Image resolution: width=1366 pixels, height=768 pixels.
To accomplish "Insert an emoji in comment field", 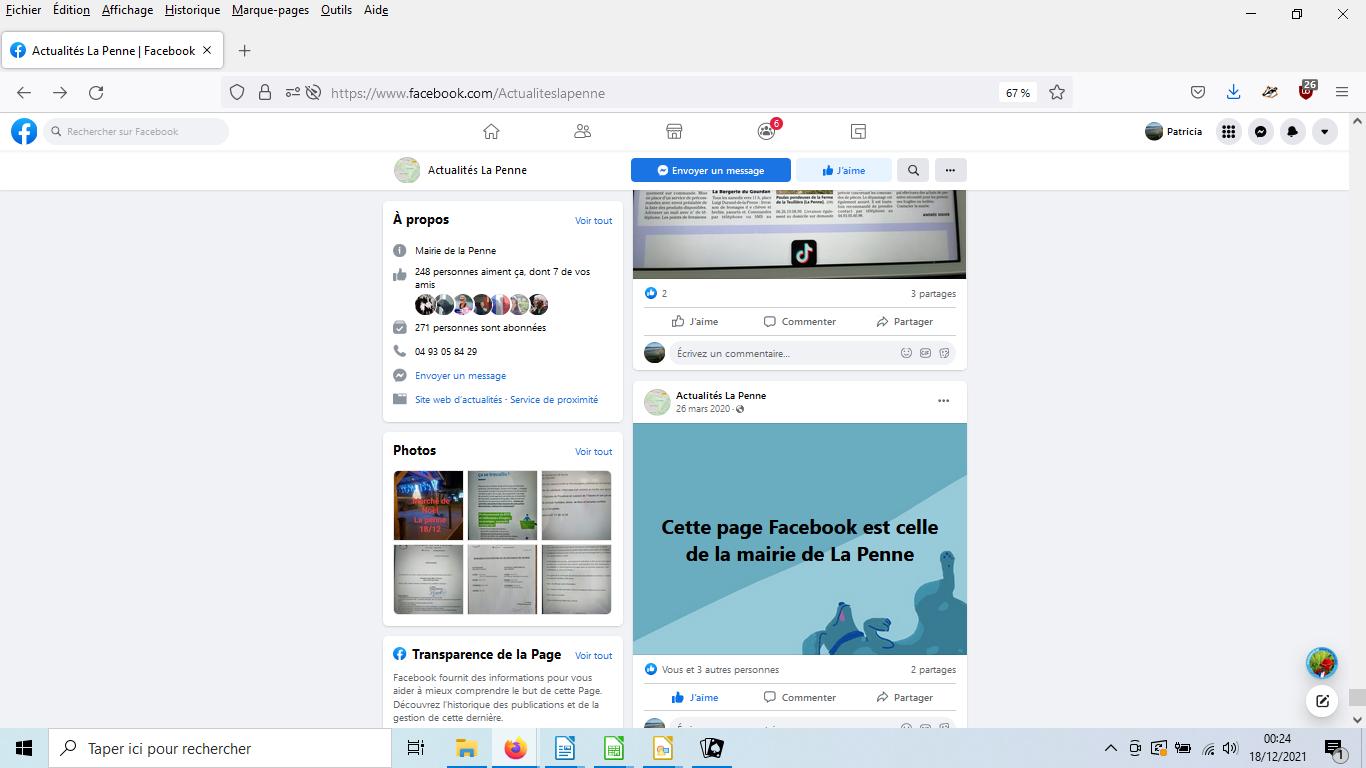I will (907, 353).
